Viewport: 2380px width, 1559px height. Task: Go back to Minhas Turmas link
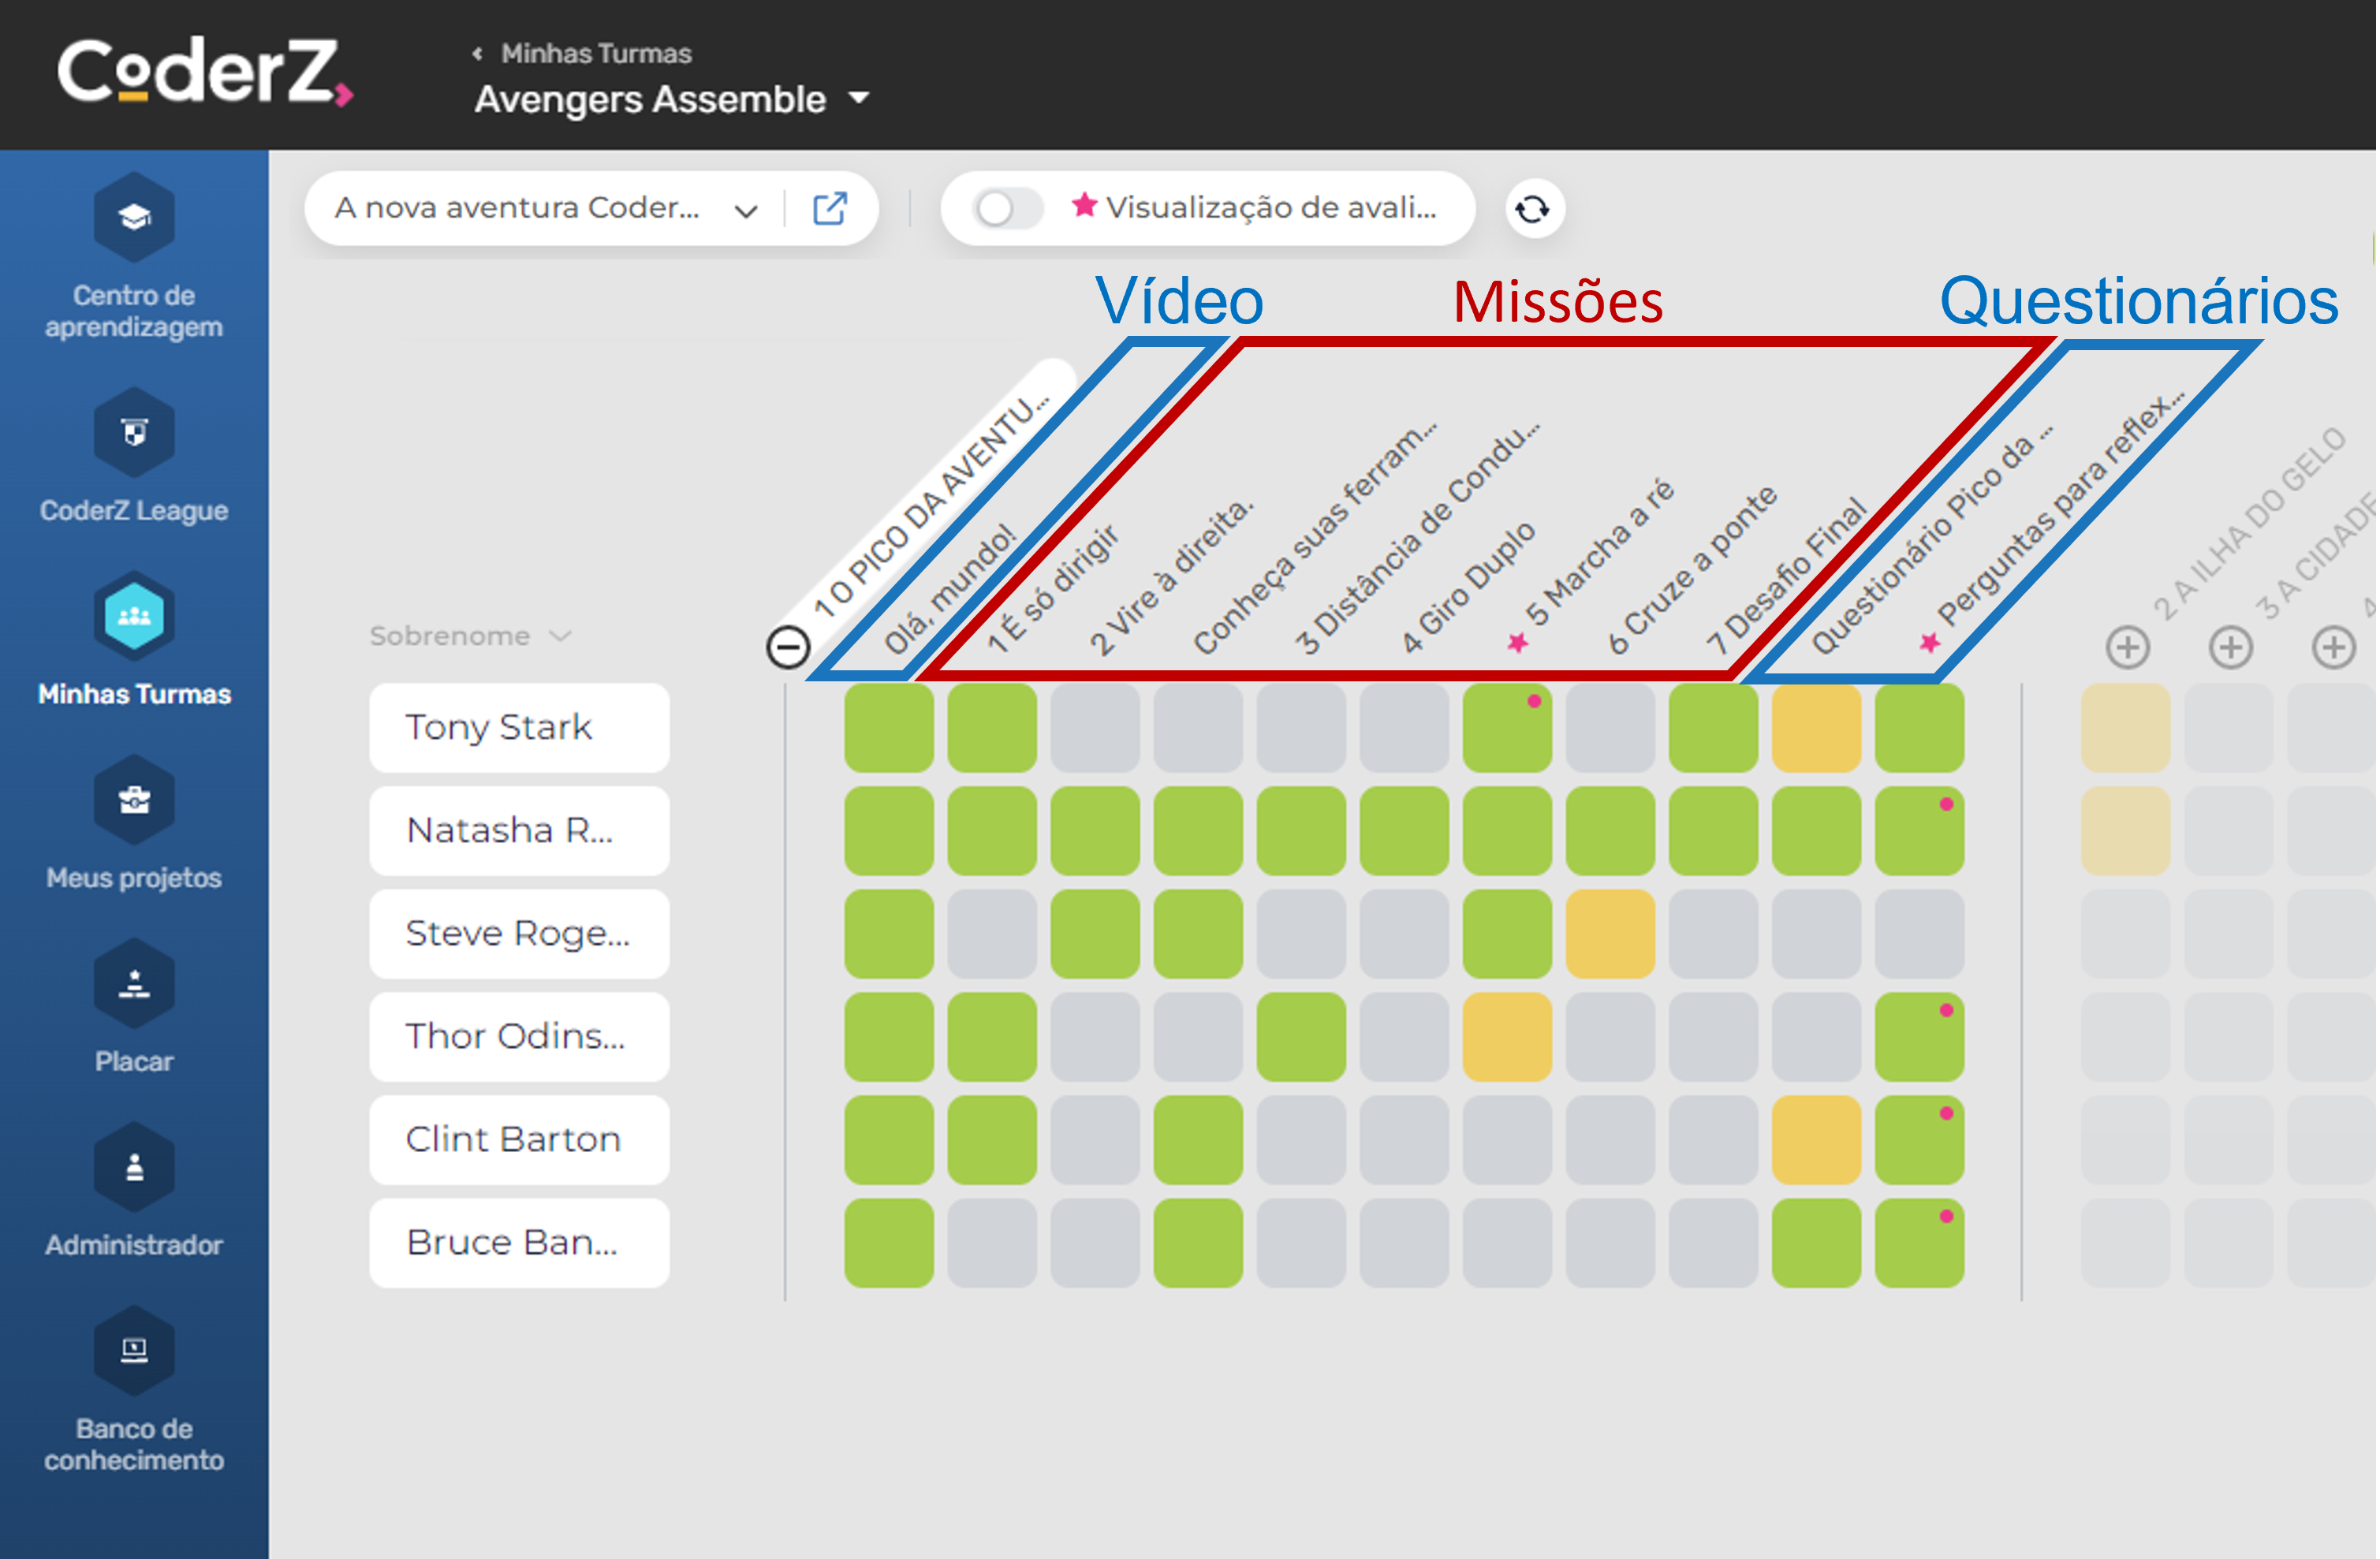pos(596,53)
